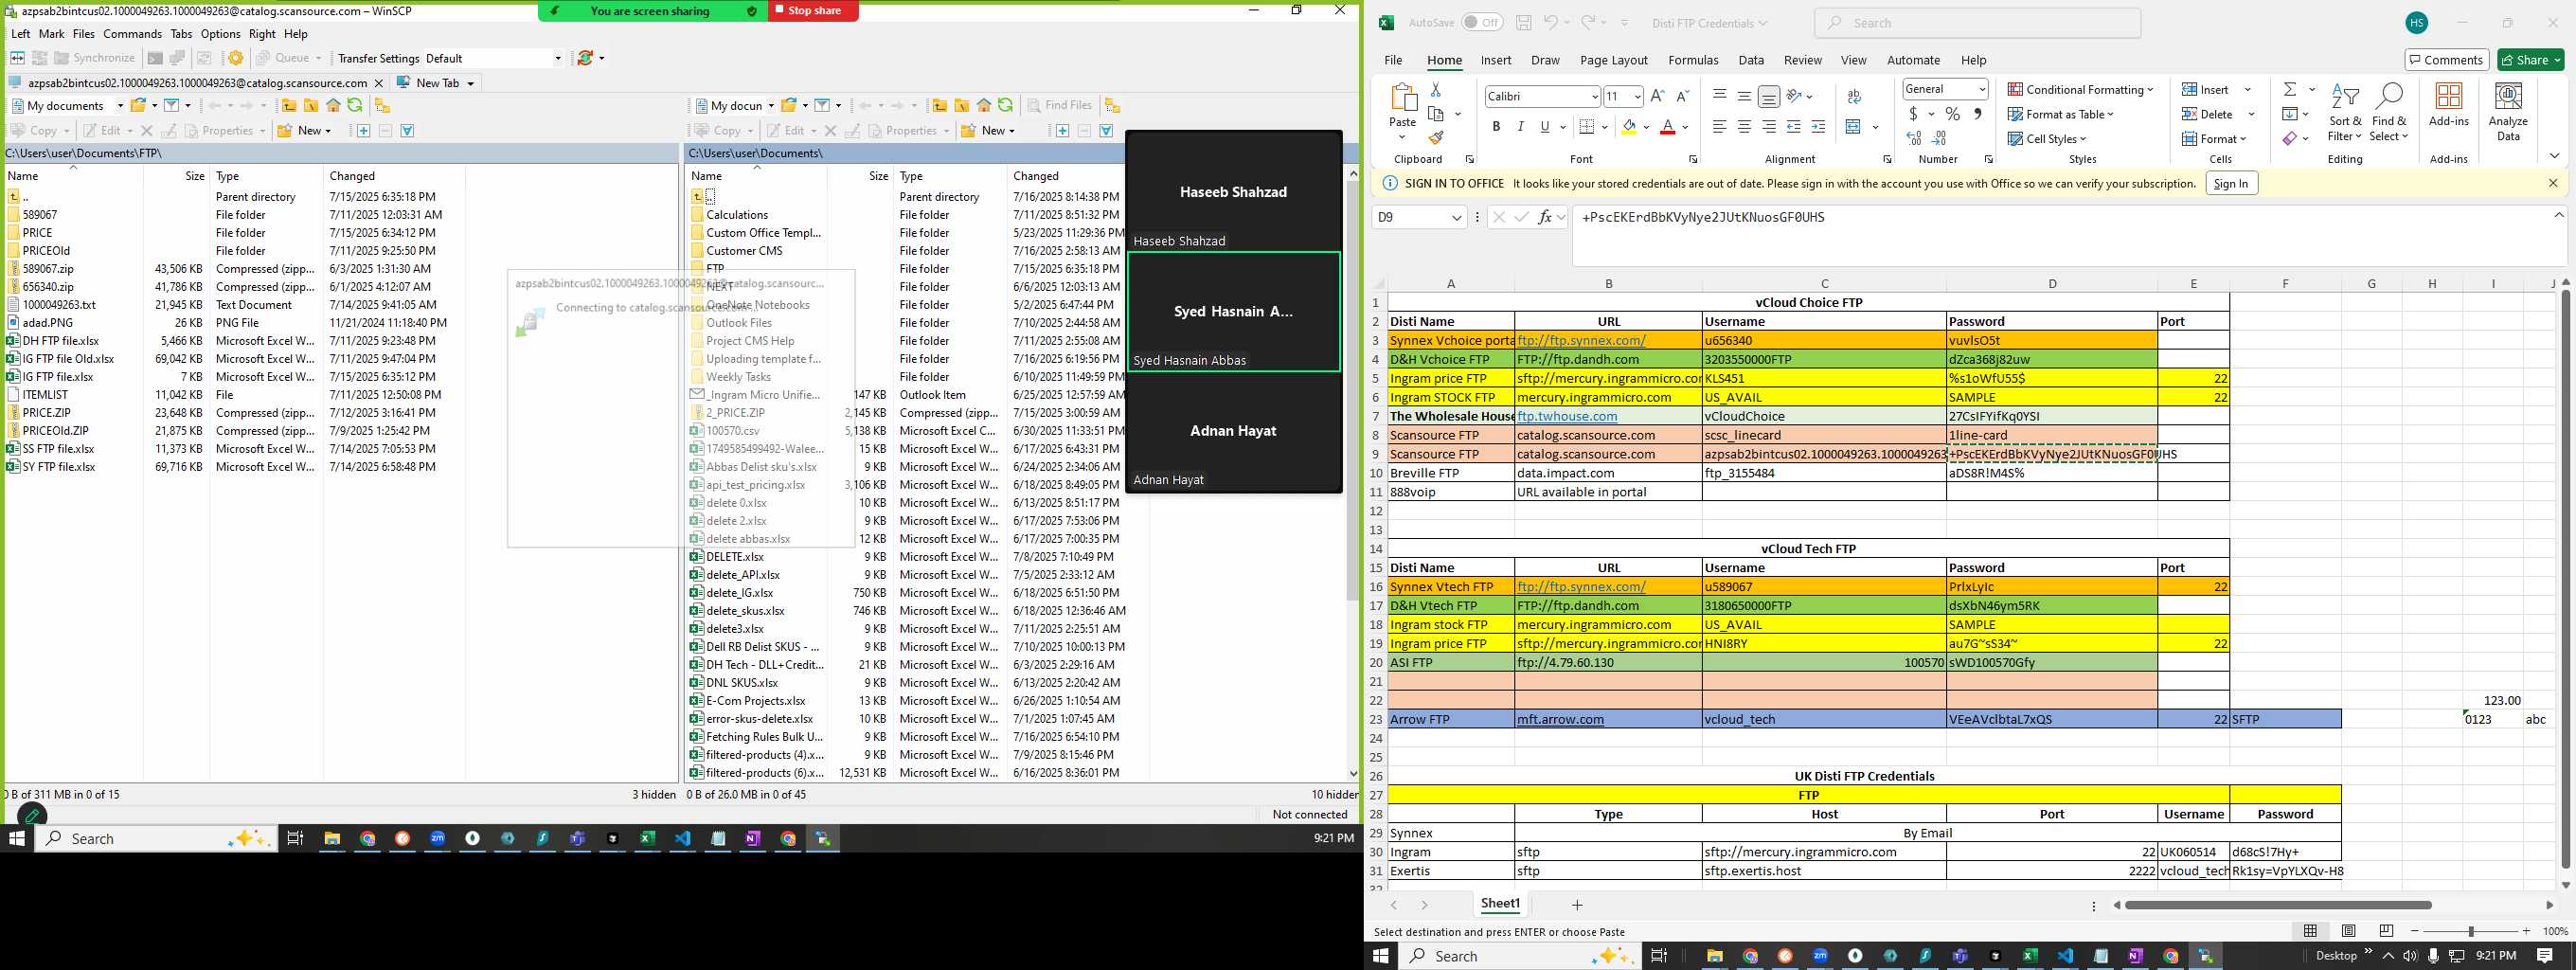Click Excel zoom slider handle
The width and height of the screenshot is (2576, 970).
click(x=2470, y=931)
